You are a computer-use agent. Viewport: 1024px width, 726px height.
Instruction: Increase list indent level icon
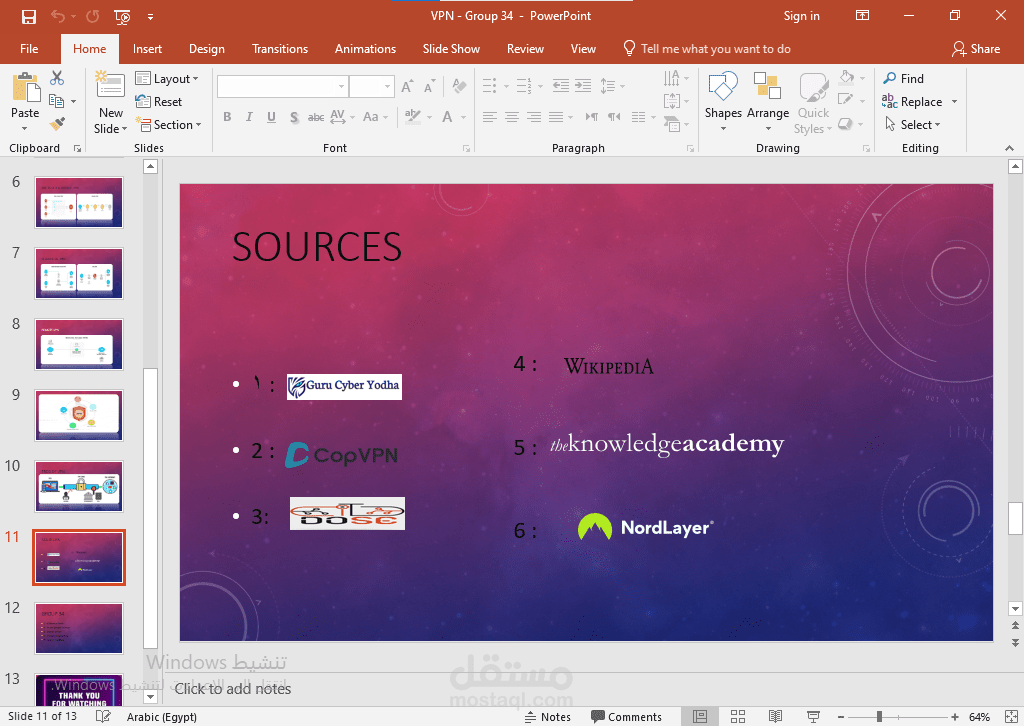click(x=583, y=86)
